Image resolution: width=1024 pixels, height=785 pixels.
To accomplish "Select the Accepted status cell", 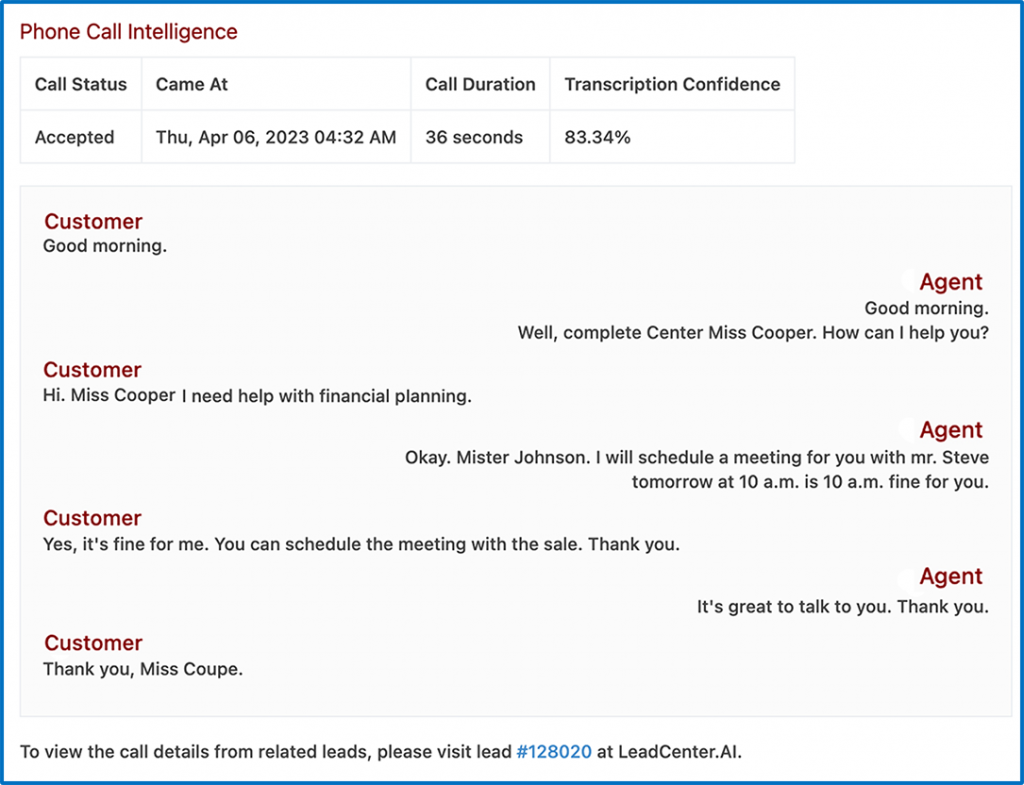I will pos(81,137).
